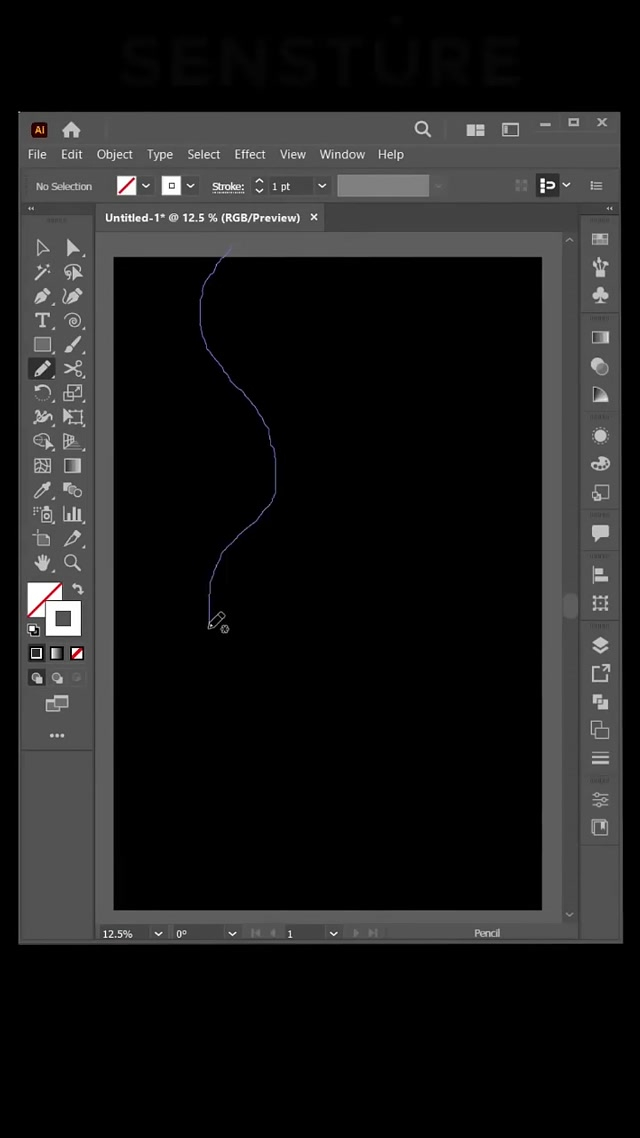The height and width of the screenshot is (1138, 640).
Task: Open the Object menu
Action: (114, 154)
